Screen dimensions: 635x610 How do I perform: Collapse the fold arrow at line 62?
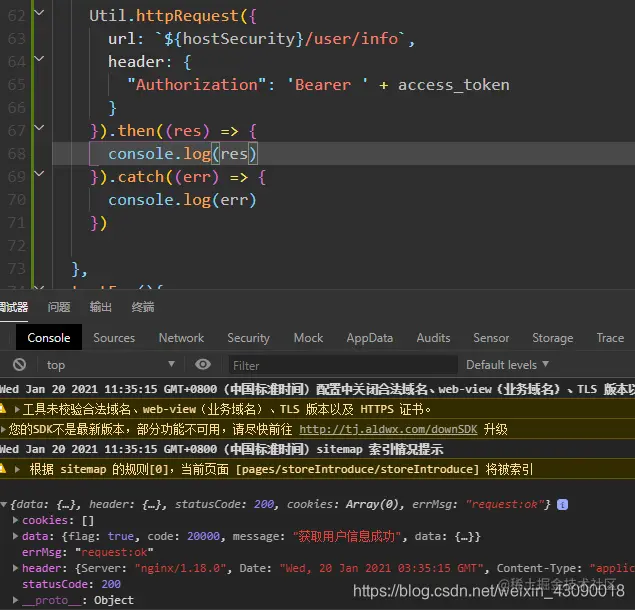click(x=39, y=13)
